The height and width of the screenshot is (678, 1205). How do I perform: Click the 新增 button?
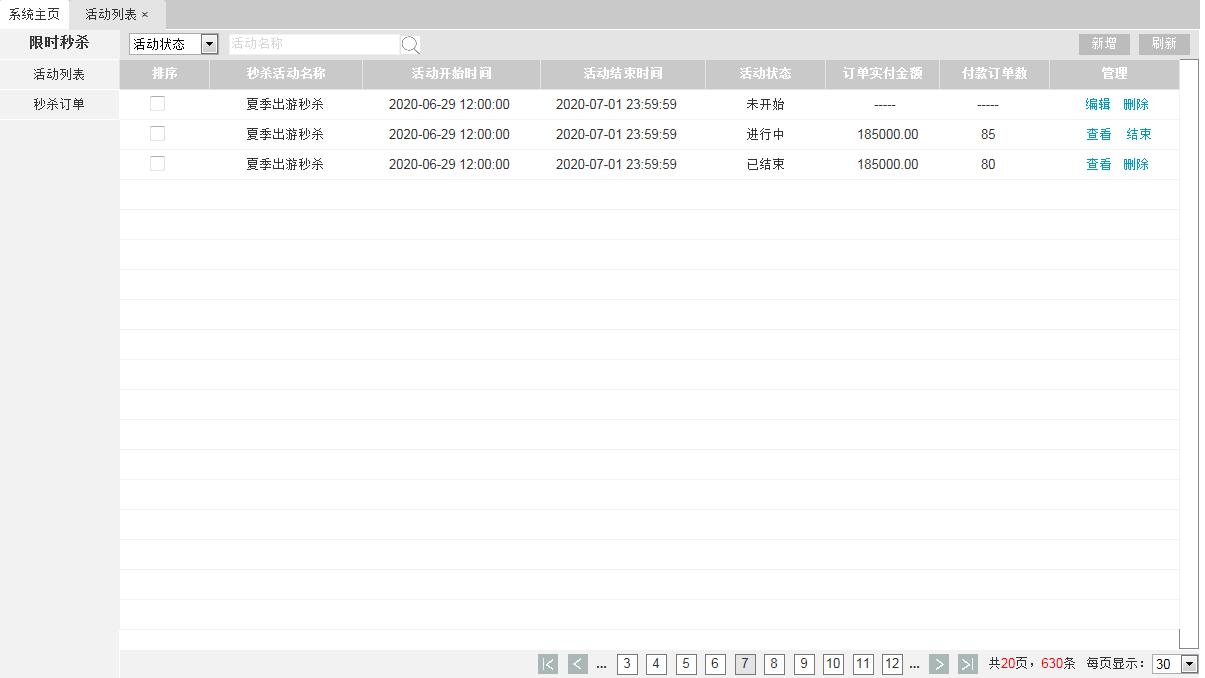(1104, 44)
